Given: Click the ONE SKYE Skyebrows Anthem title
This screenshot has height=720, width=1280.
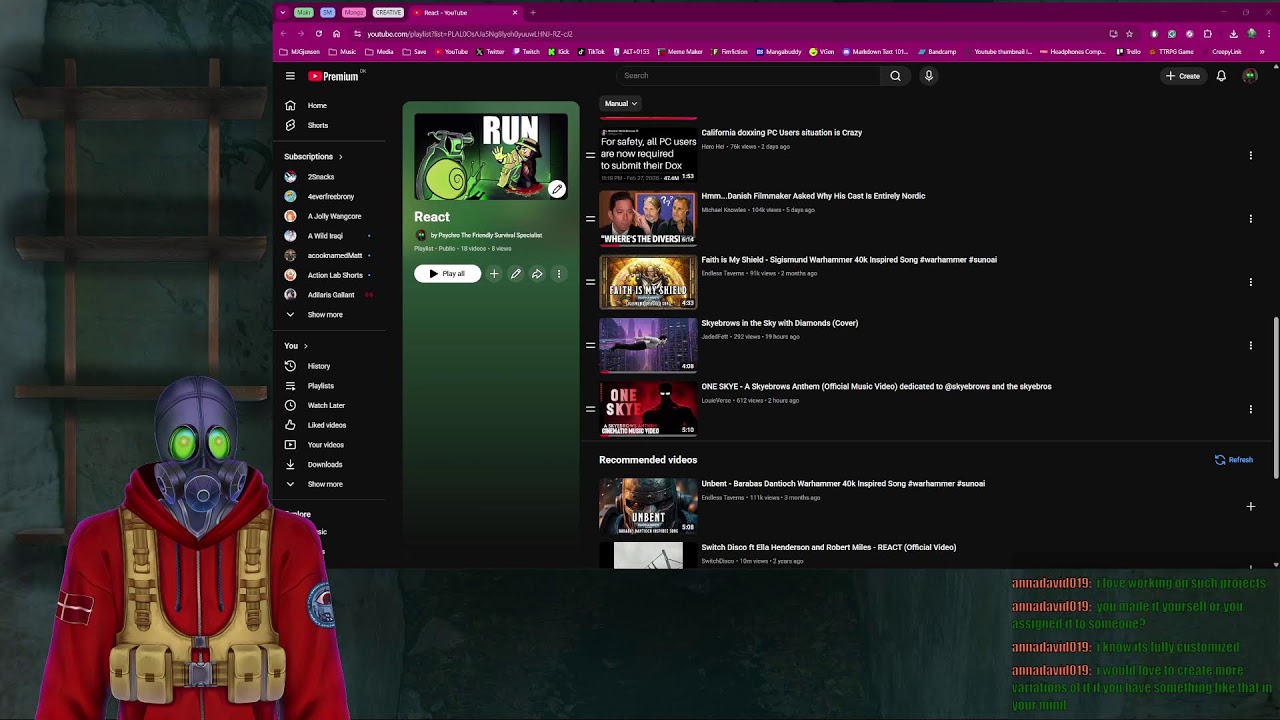Looking at the screenshot, I should pyautogui.click(x=876, y=386).
